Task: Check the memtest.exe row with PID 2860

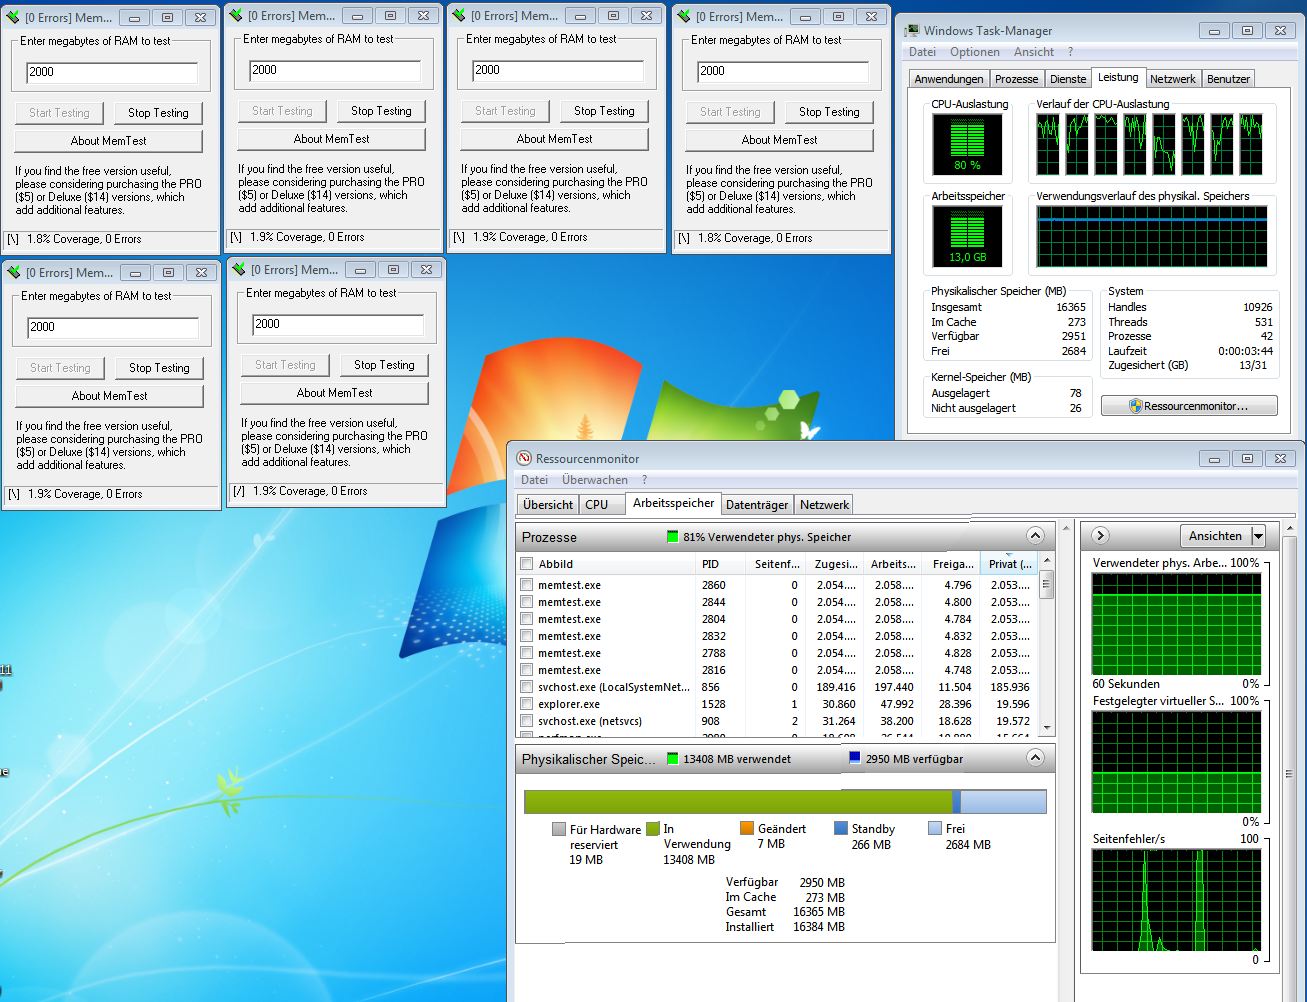Action: 527,585
